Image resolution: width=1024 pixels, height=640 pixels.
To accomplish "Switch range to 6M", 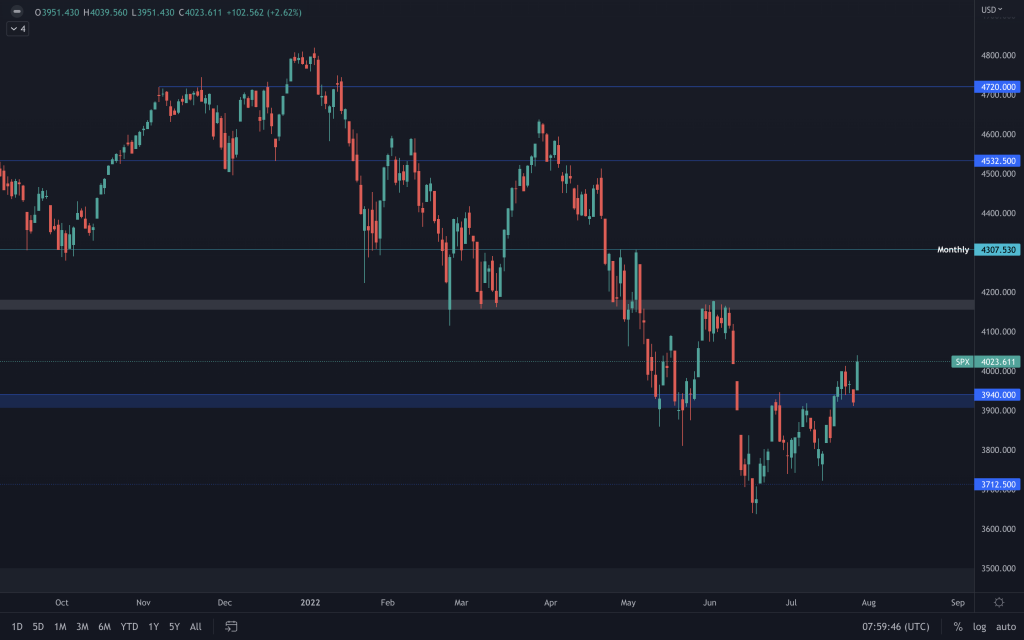I will click(104, 627).
